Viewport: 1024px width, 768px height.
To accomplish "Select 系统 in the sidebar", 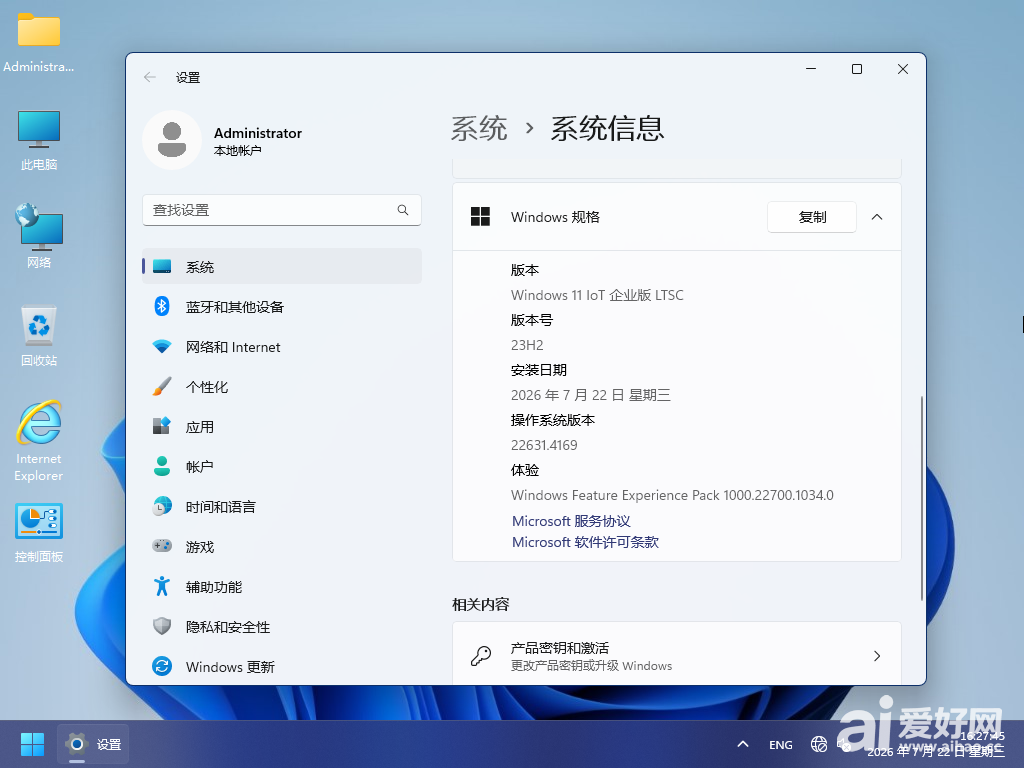I will [x=281, y=266].
